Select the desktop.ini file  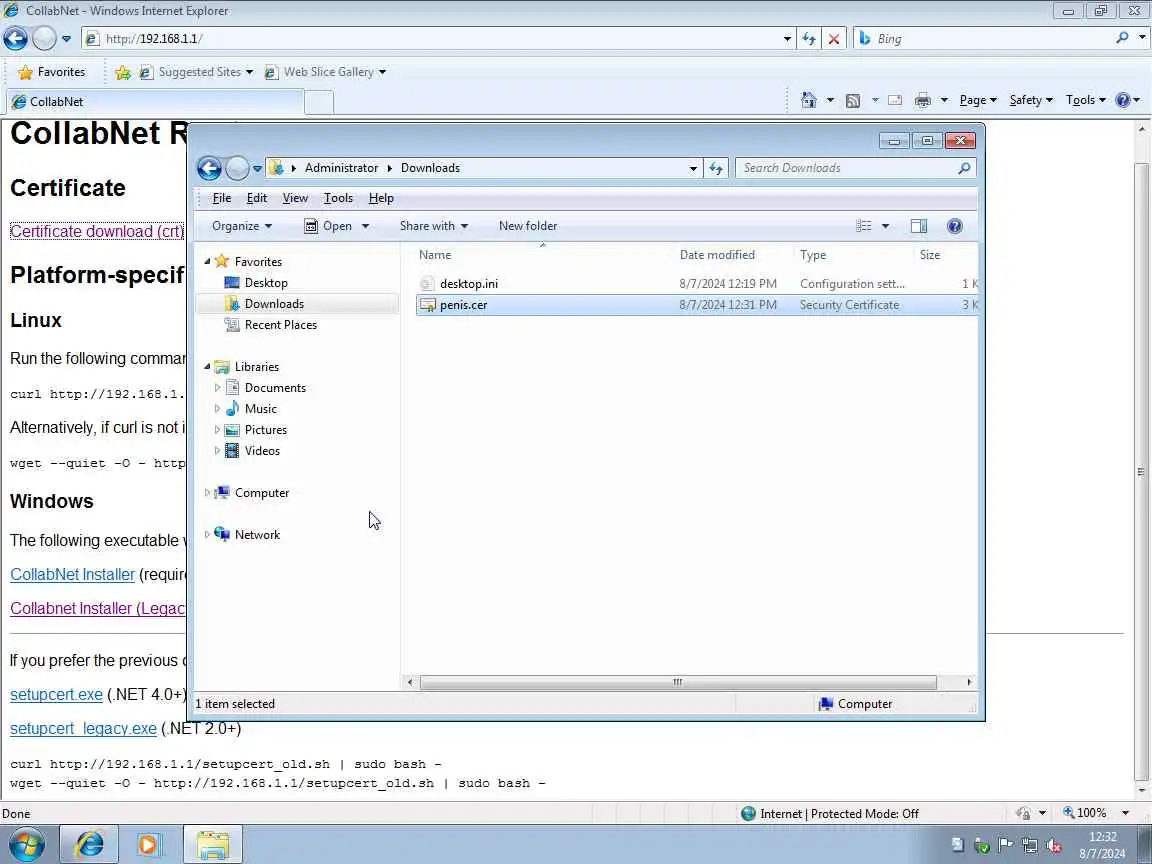click(x=469, y=284)
